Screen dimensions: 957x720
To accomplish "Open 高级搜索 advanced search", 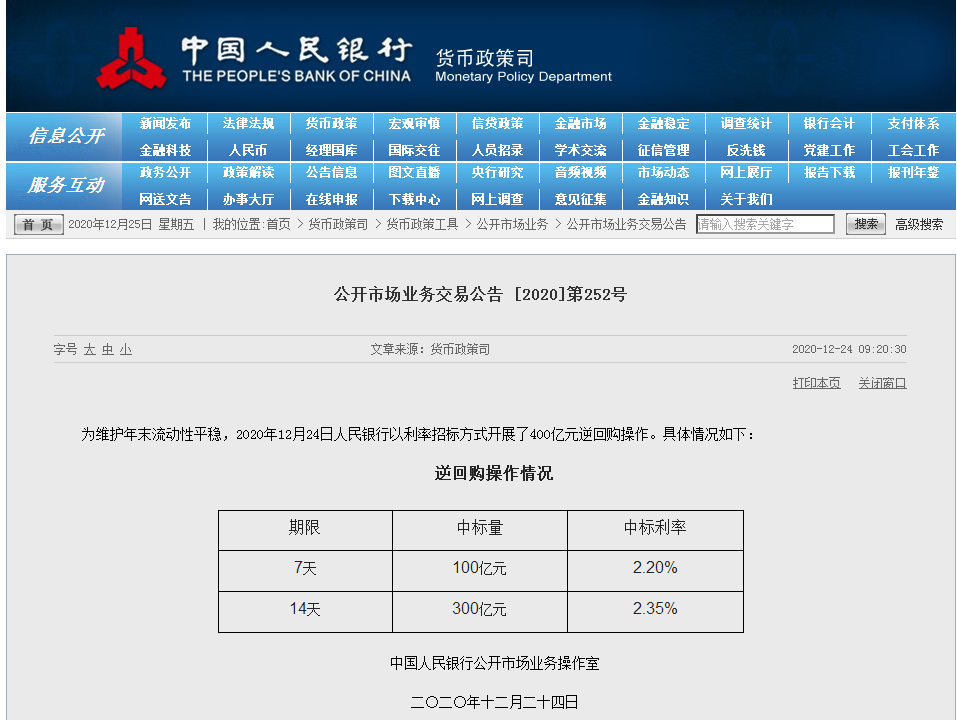I will point(916,224).
